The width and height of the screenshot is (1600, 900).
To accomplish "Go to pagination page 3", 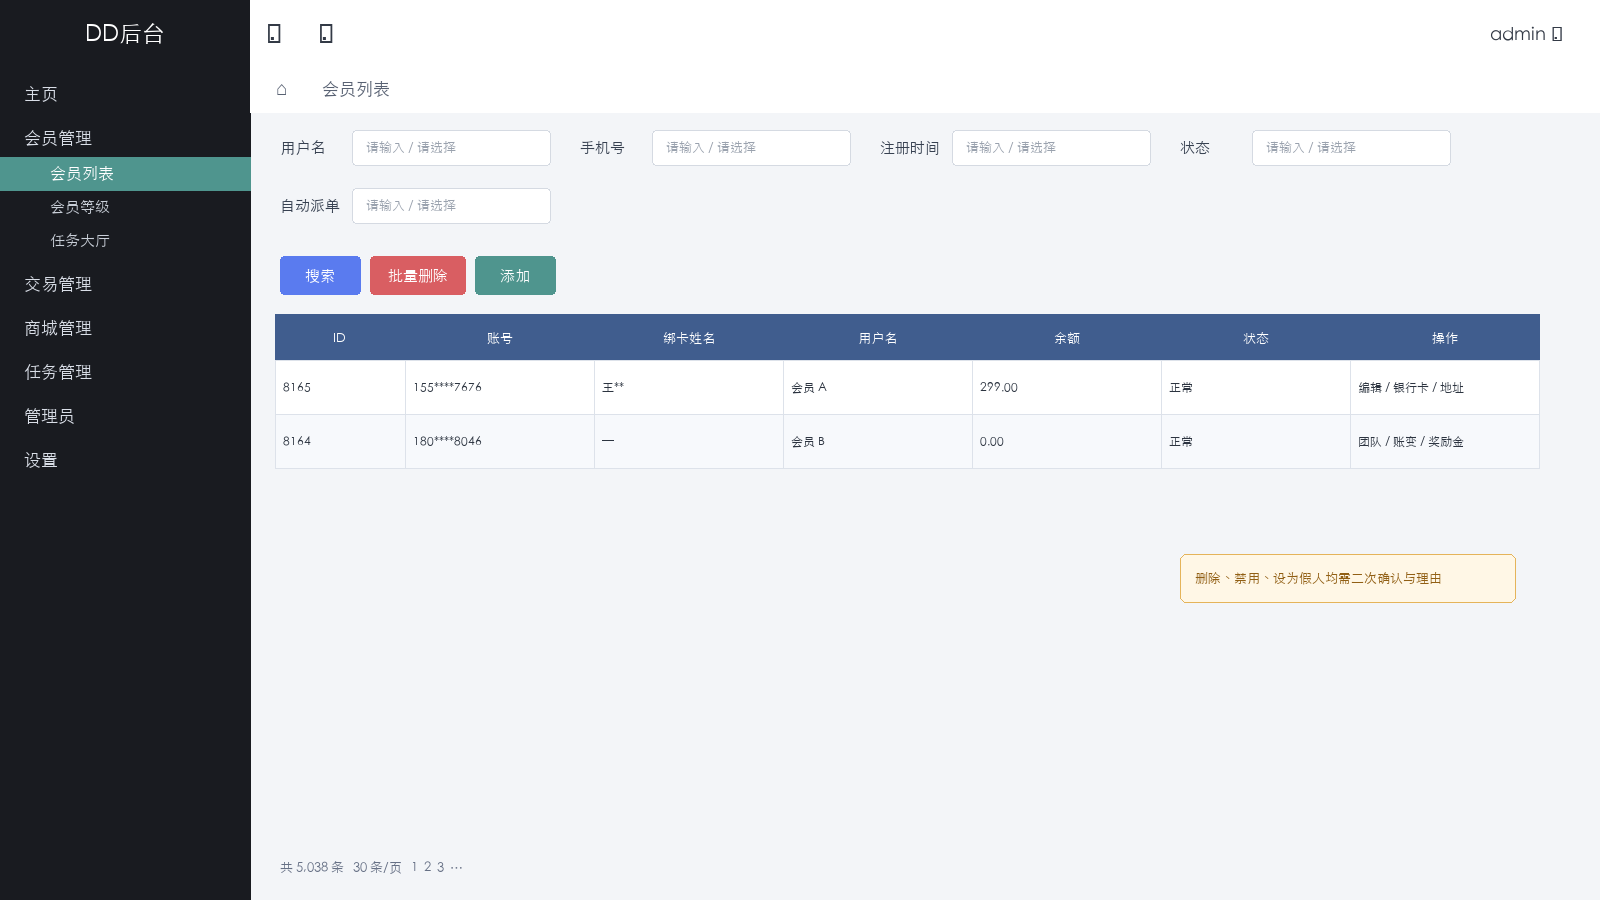I will tap(440, 867).
